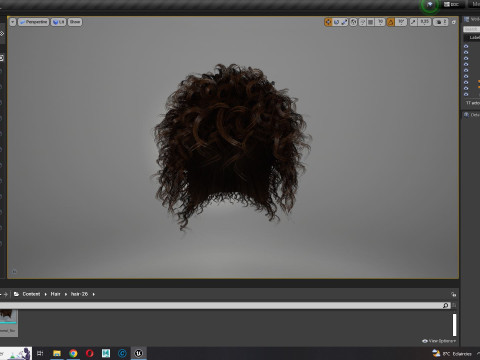Switch to Unreal Engine taskbar icon
The height and width of the screenshot is (360, 480).
(139, 353)
